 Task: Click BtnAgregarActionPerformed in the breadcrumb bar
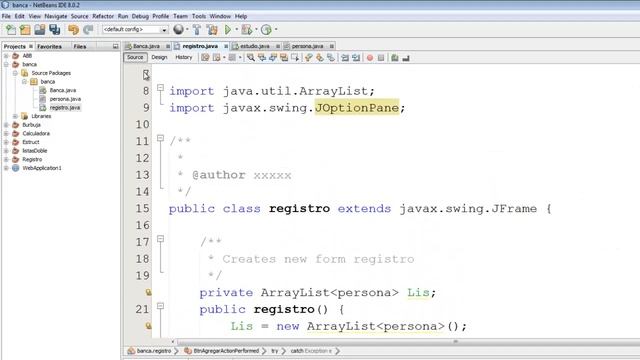(x=226, y=351)
